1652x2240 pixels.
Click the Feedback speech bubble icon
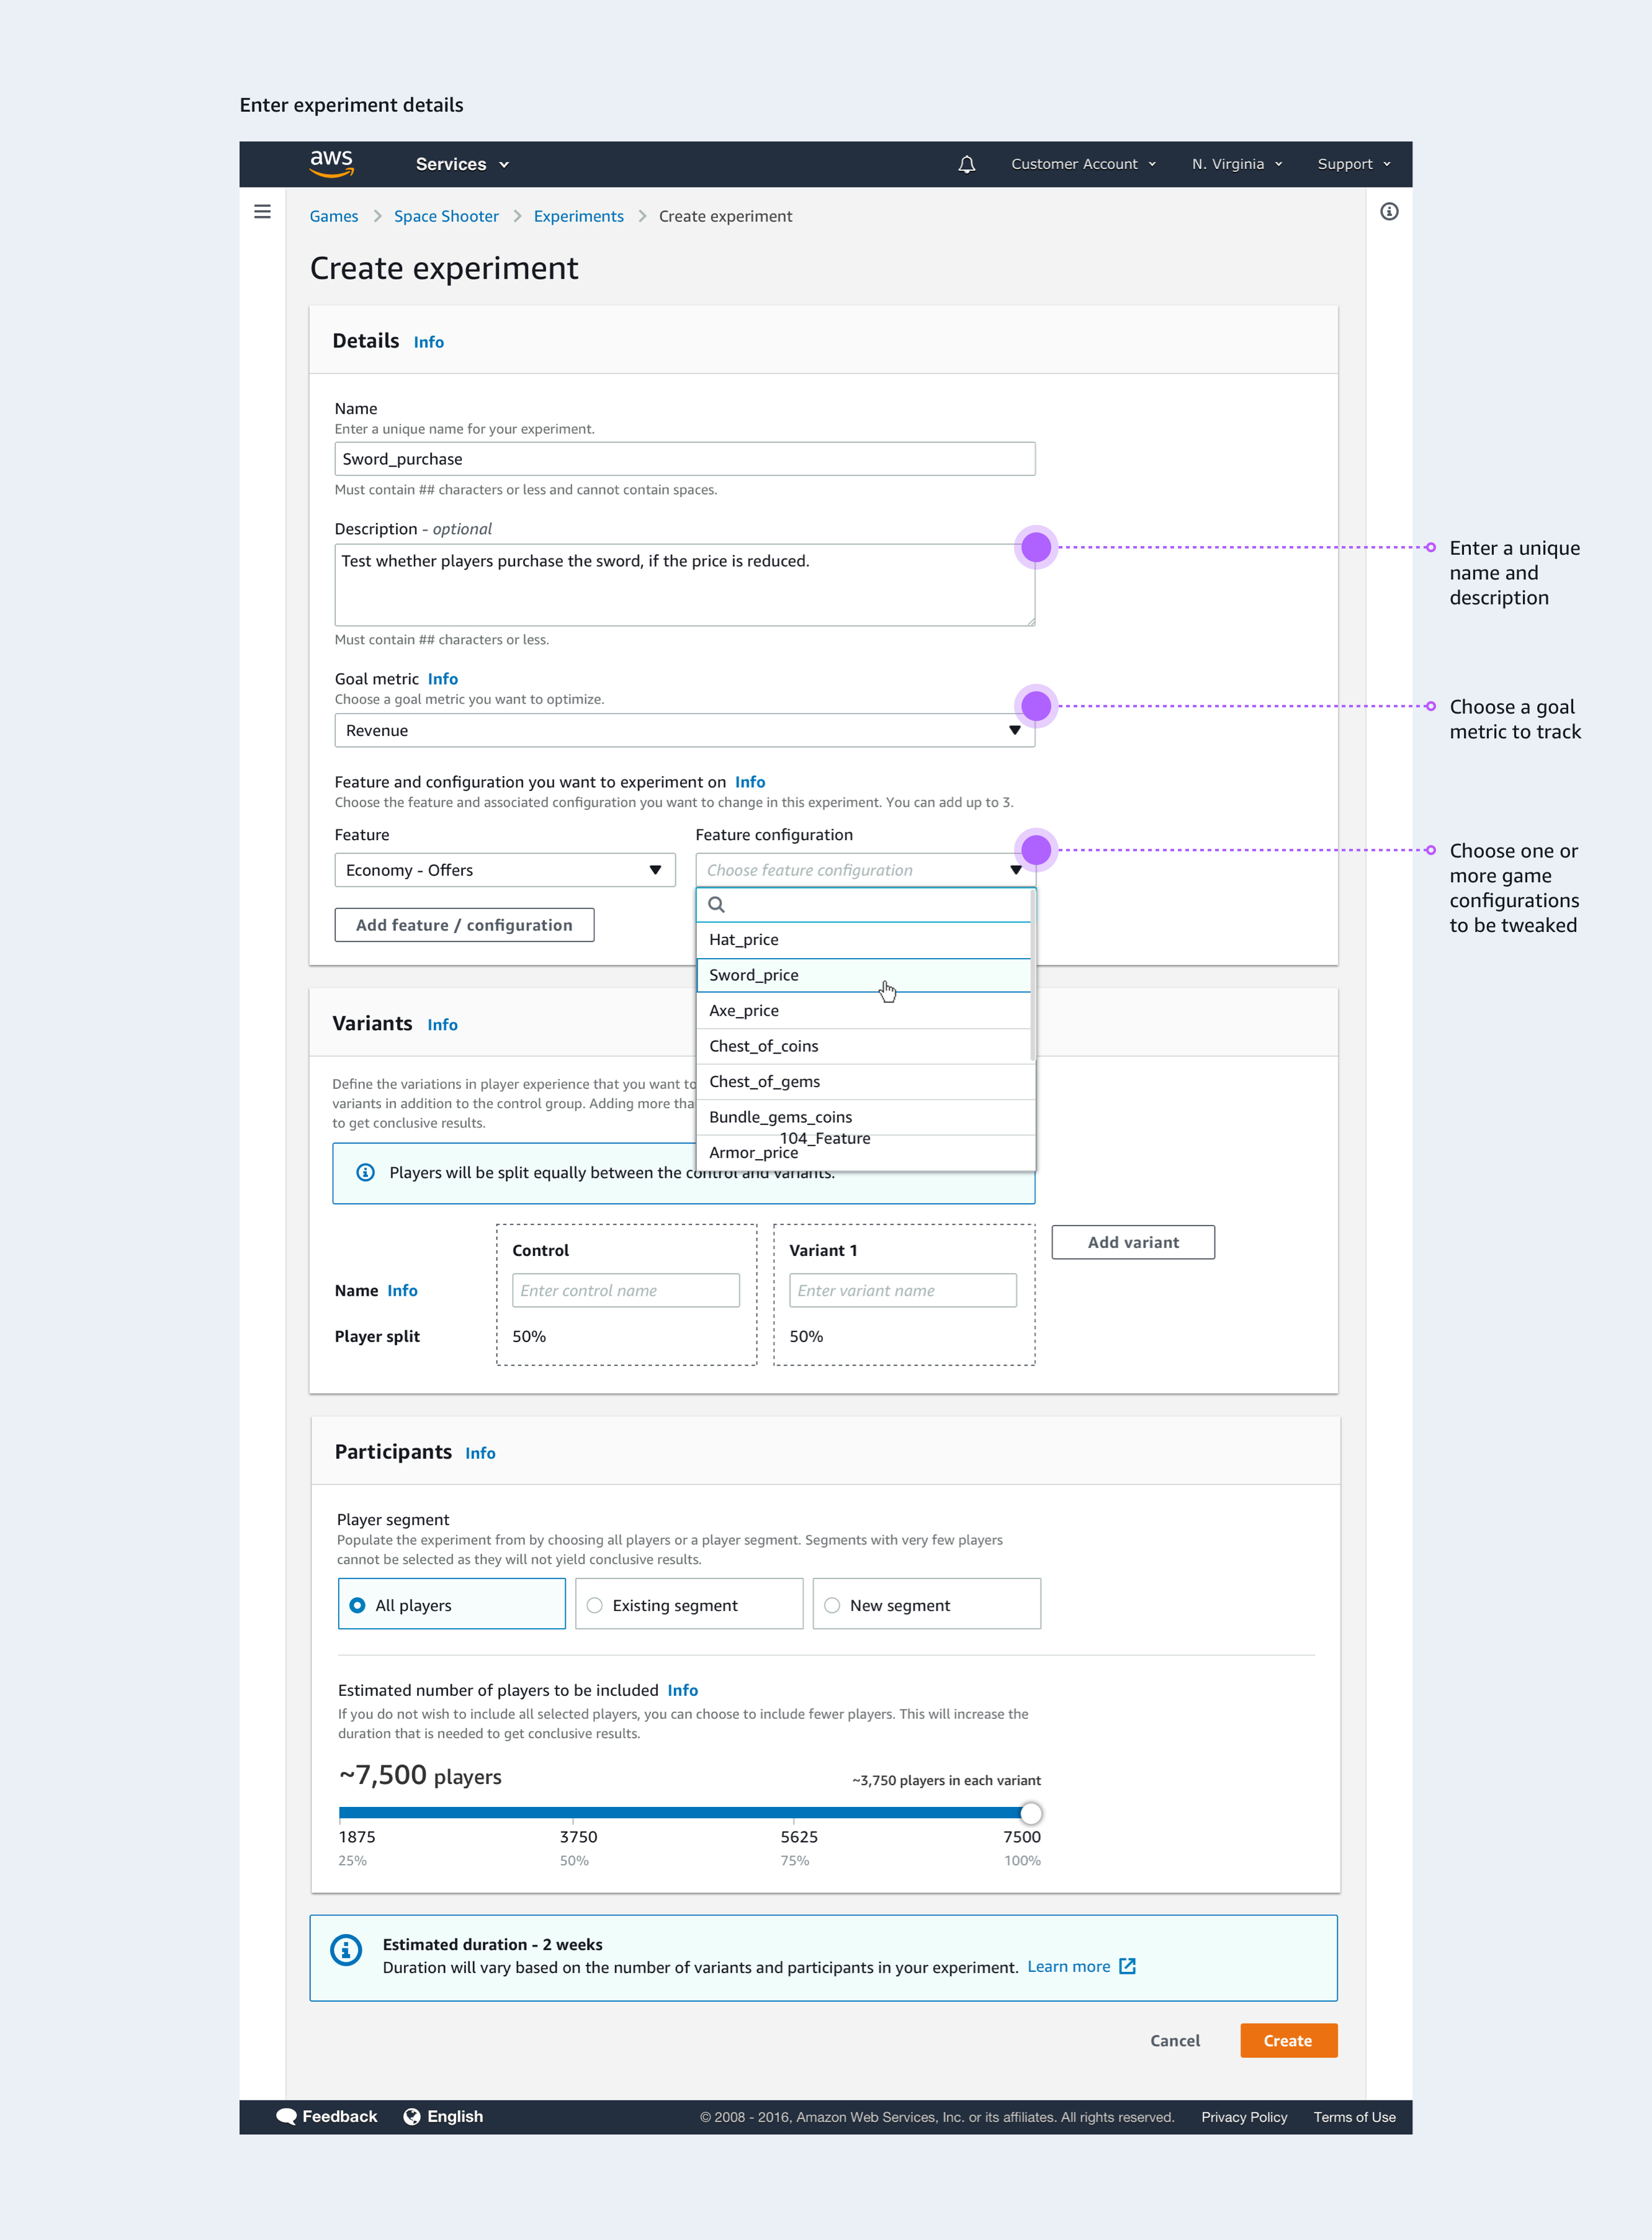tap(286, 2116)
